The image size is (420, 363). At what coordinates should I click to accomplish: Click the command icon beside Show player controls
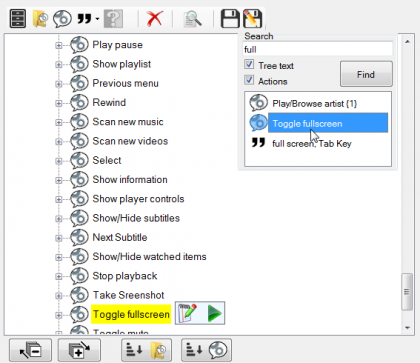click(79, 199)
